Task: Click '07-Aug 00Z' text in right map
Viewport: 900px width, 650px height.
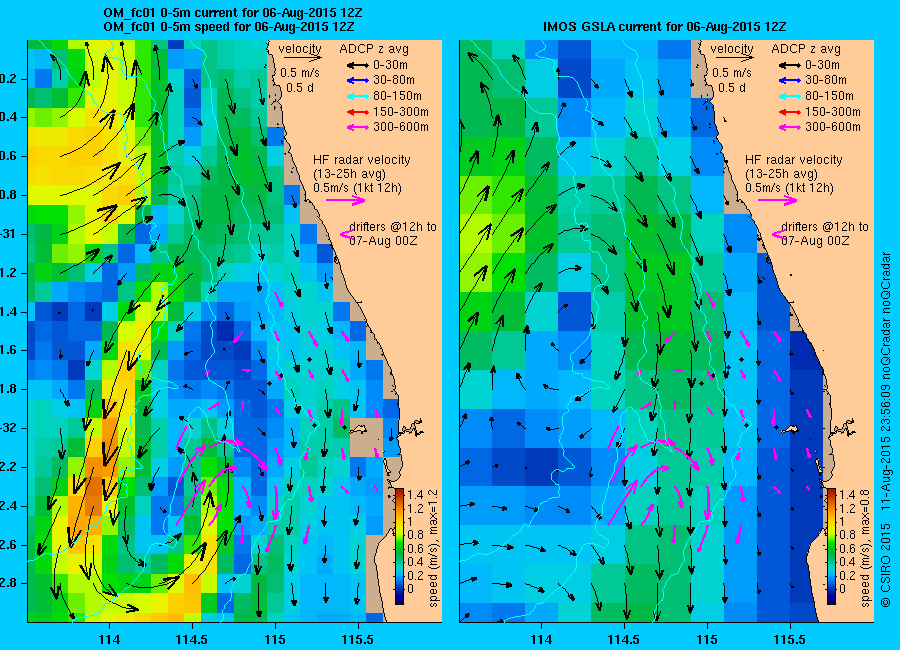Action: (x=815, y=241)
